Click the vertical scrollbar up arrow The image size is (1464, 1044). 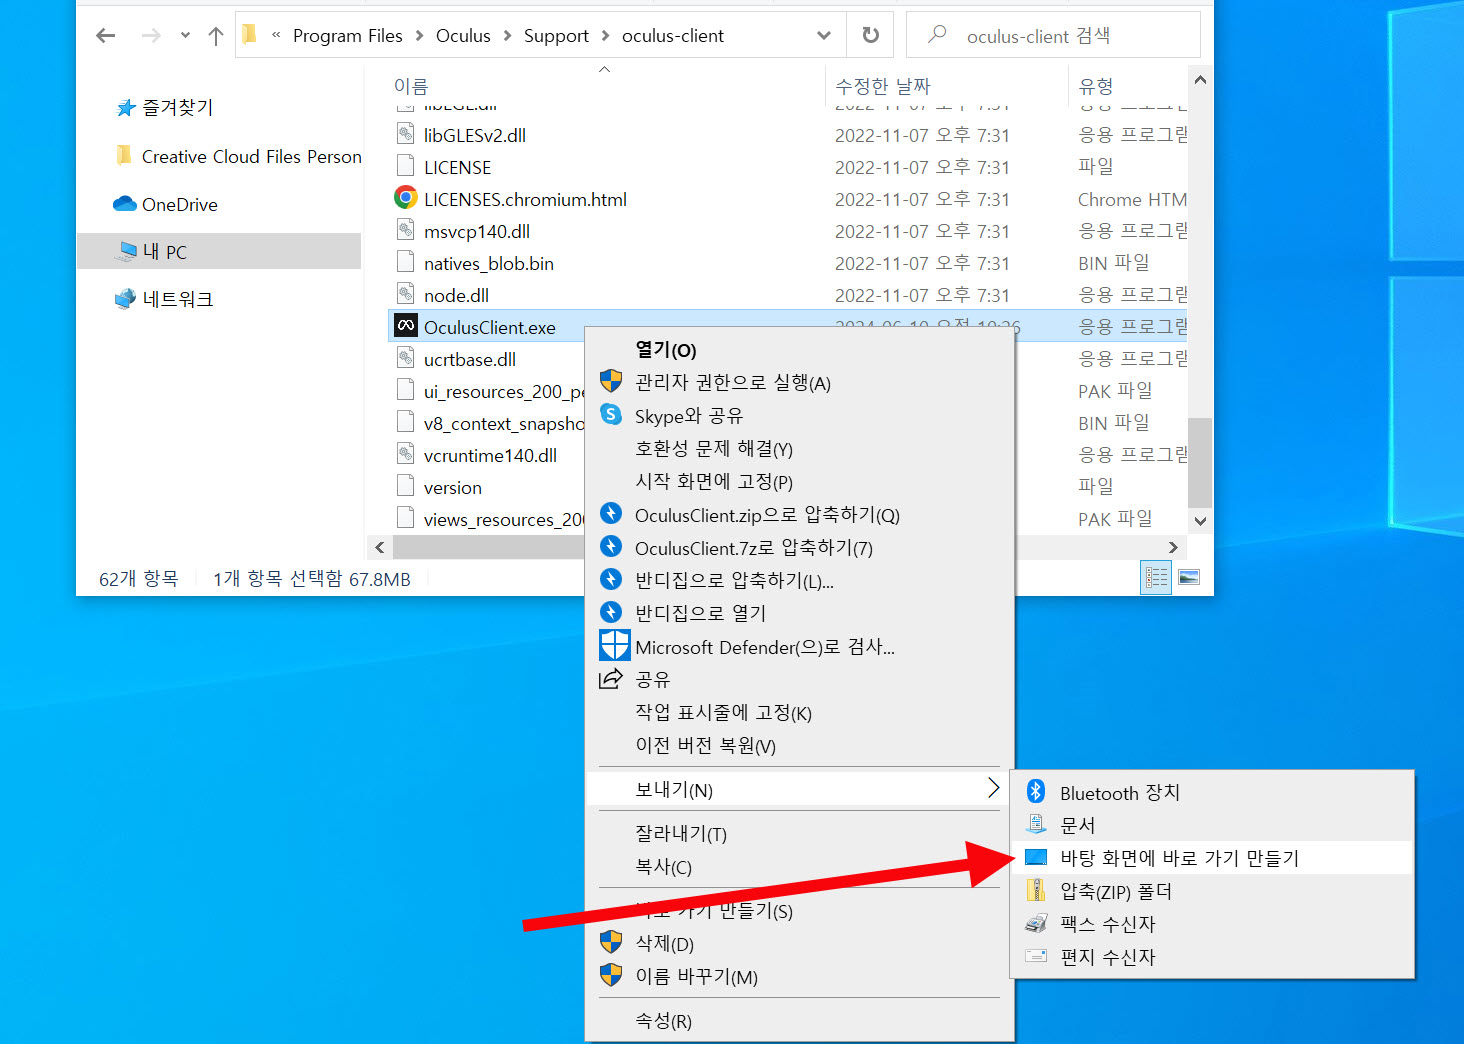pos(1200,80)
